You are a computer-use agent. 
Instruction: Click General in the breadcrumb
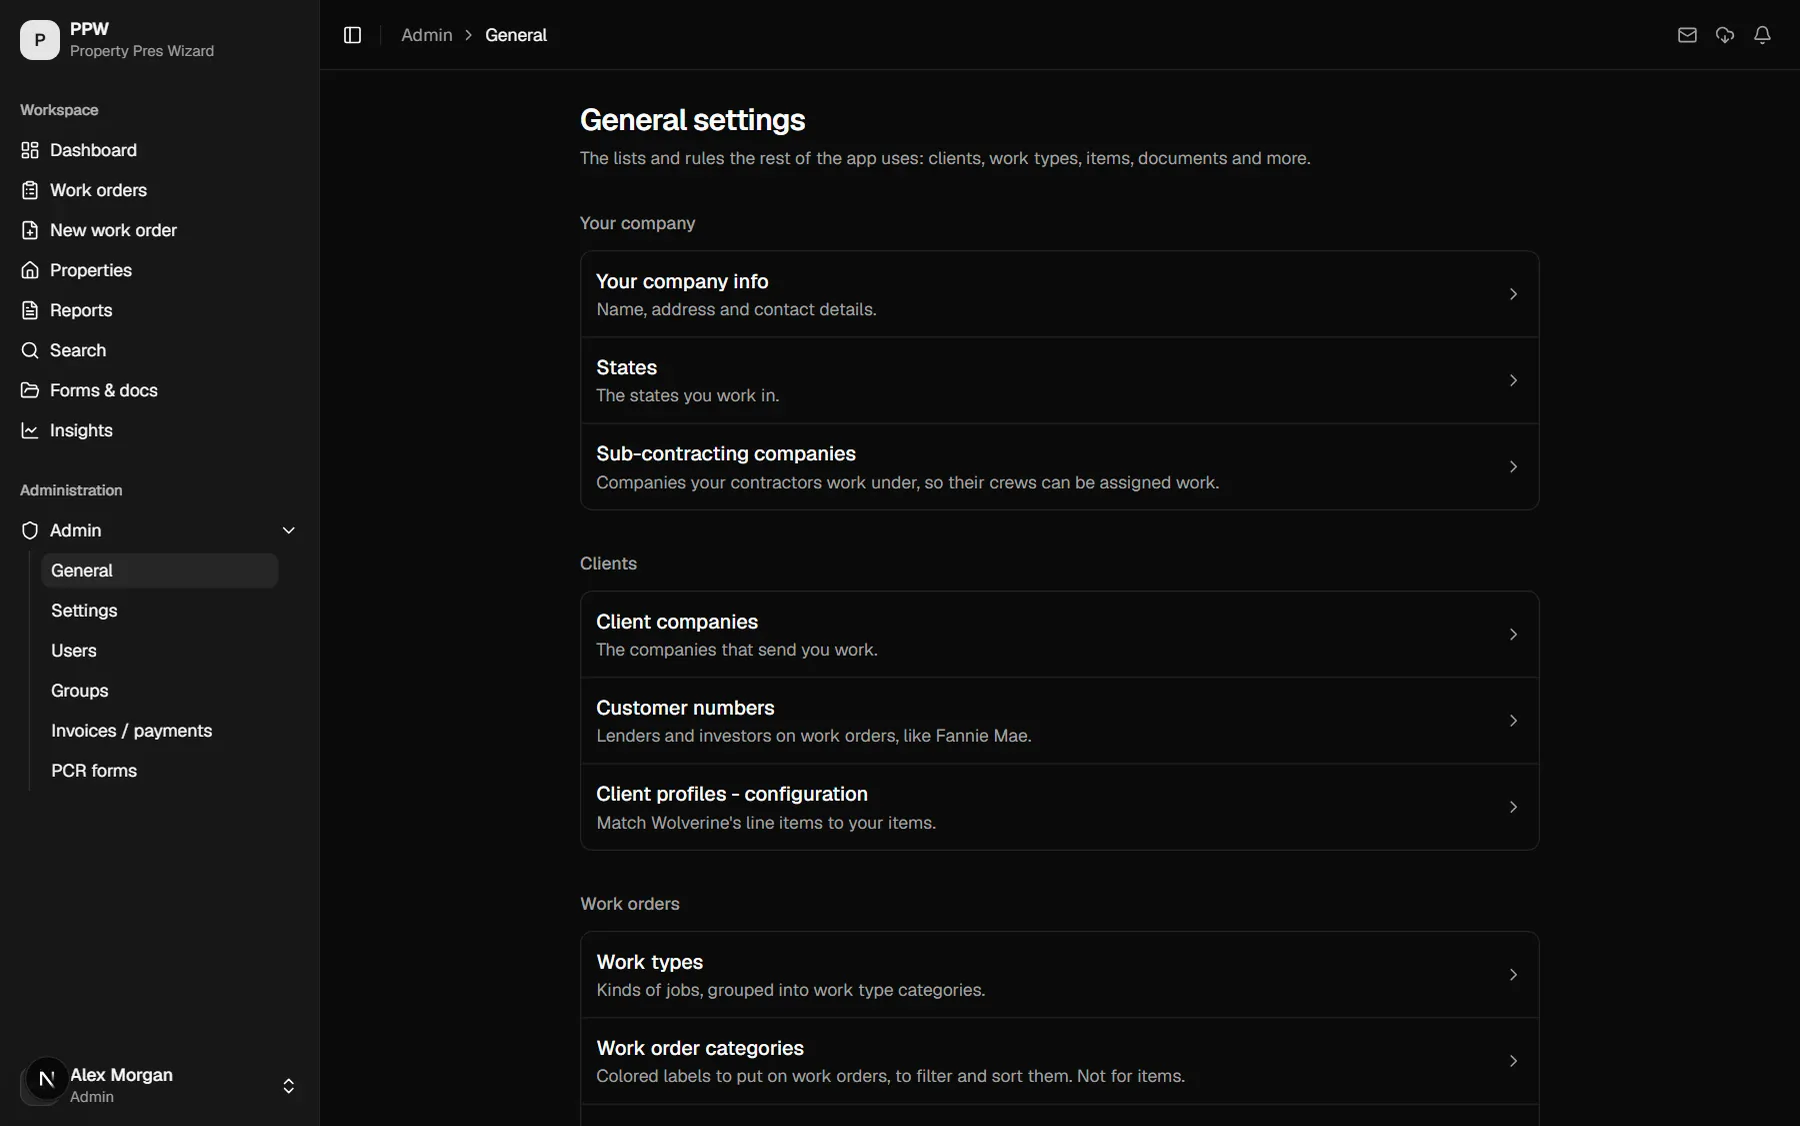516,35
